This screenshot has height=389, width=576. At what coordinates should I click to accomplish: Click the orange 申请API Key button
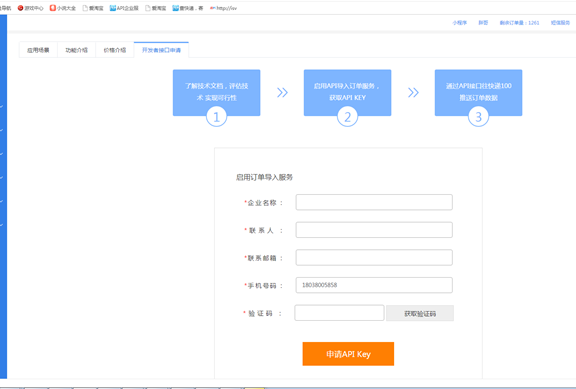point(348,354)
